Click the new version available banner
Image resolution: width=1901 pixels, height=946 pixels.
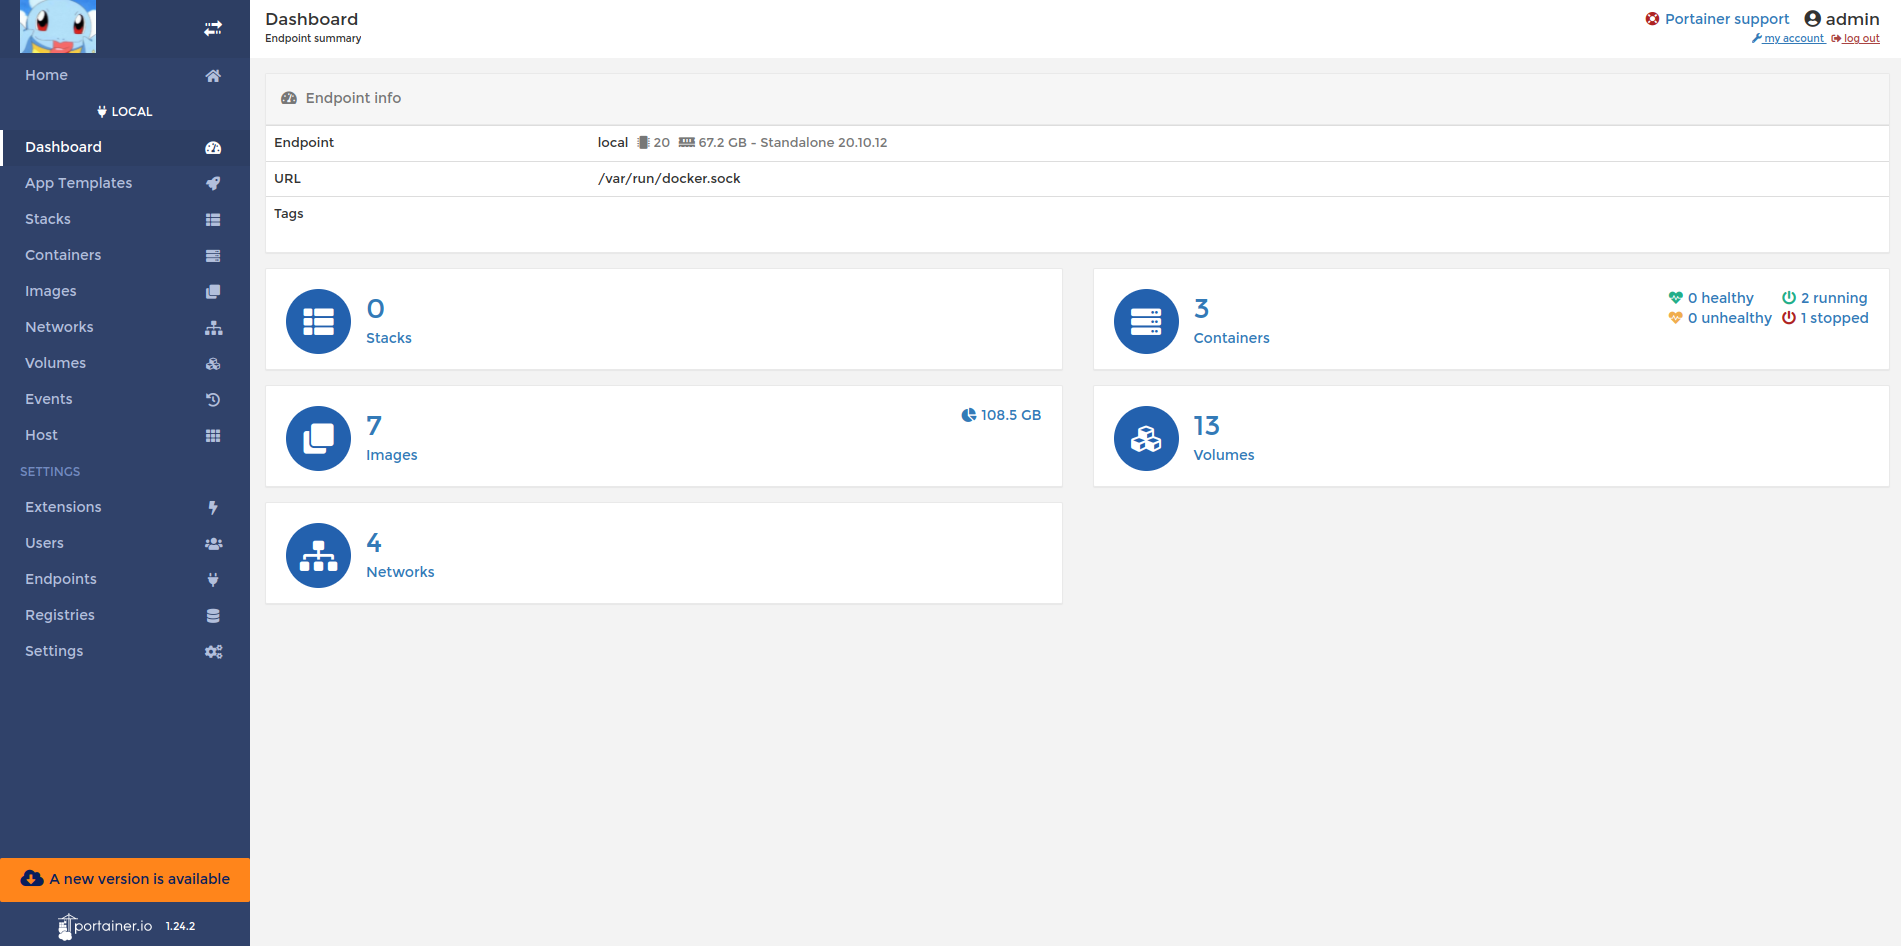125,879
